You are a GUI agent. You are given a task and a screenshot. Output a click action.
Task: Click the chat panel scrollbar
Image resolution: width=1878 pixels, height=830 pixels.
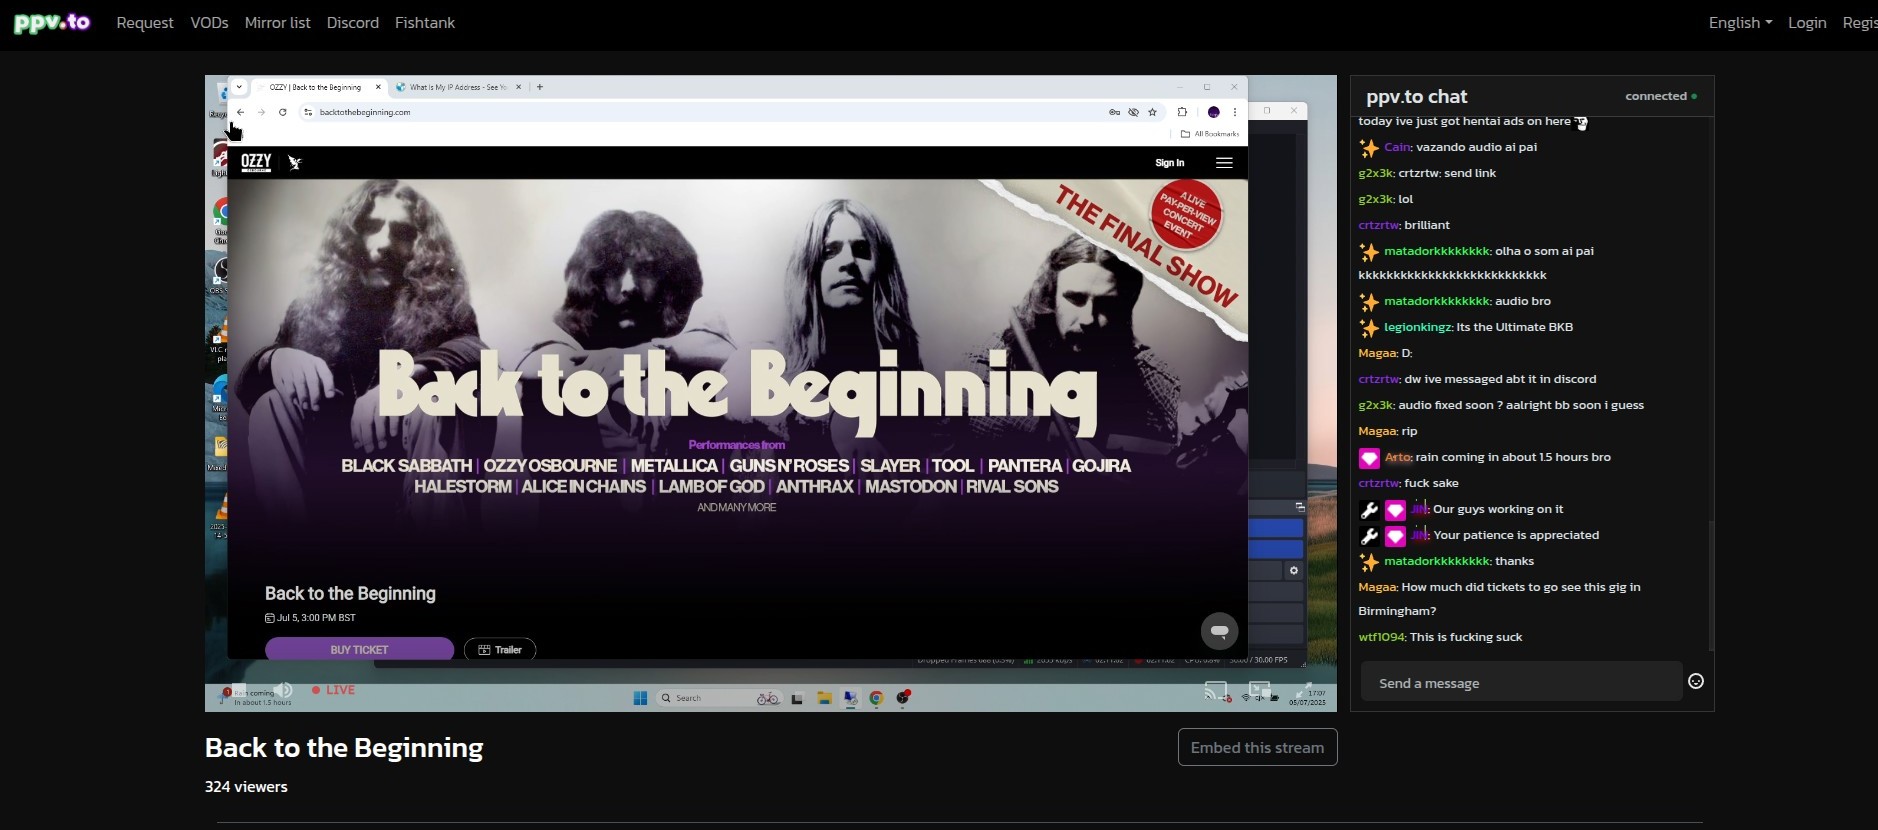point(1710,585)
